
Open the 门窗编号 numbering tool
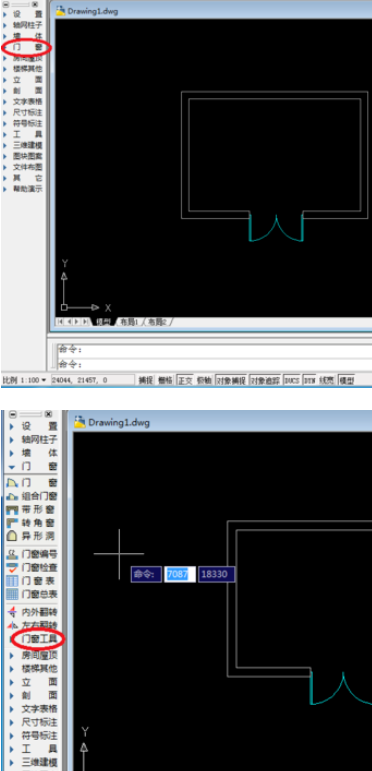(x=32, y=554)
